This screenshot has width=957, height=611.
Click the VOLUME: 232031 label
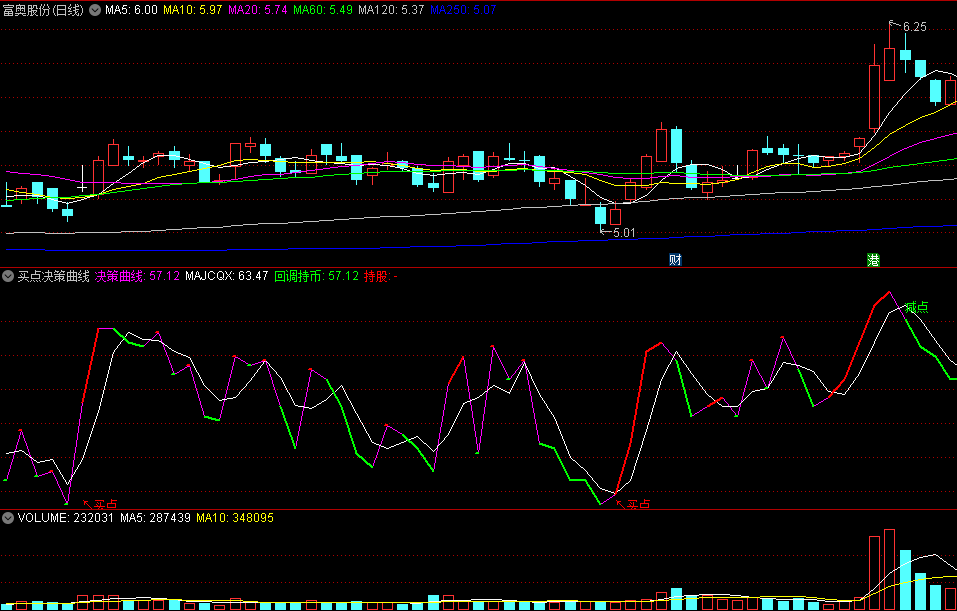[67, 518]
